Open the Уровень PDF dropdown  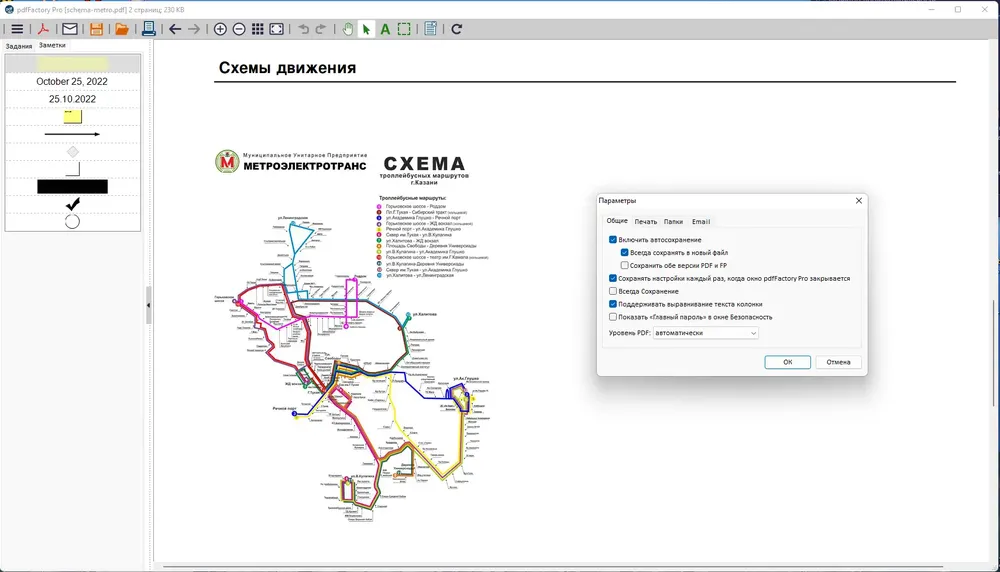[706, 333]
